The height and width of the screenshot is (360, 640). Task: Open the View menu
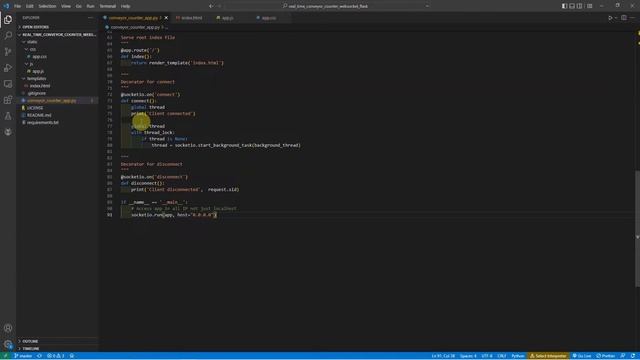(x=66, y=6)
